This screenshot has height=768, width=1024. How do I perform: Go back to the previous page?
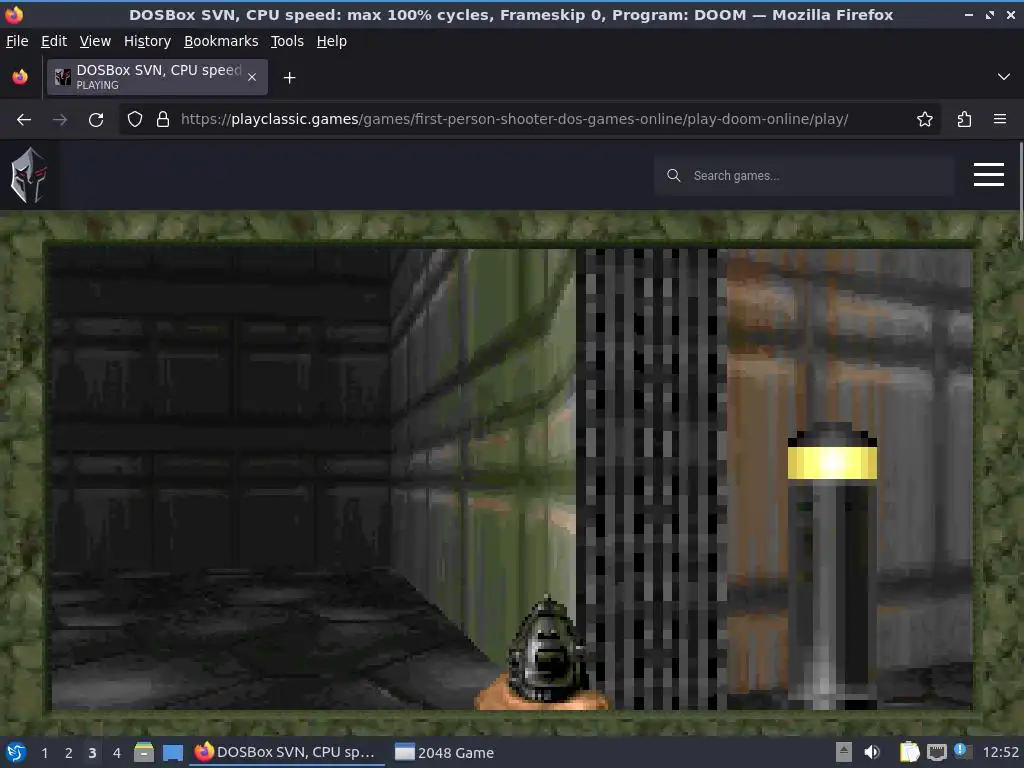point(24,120)
